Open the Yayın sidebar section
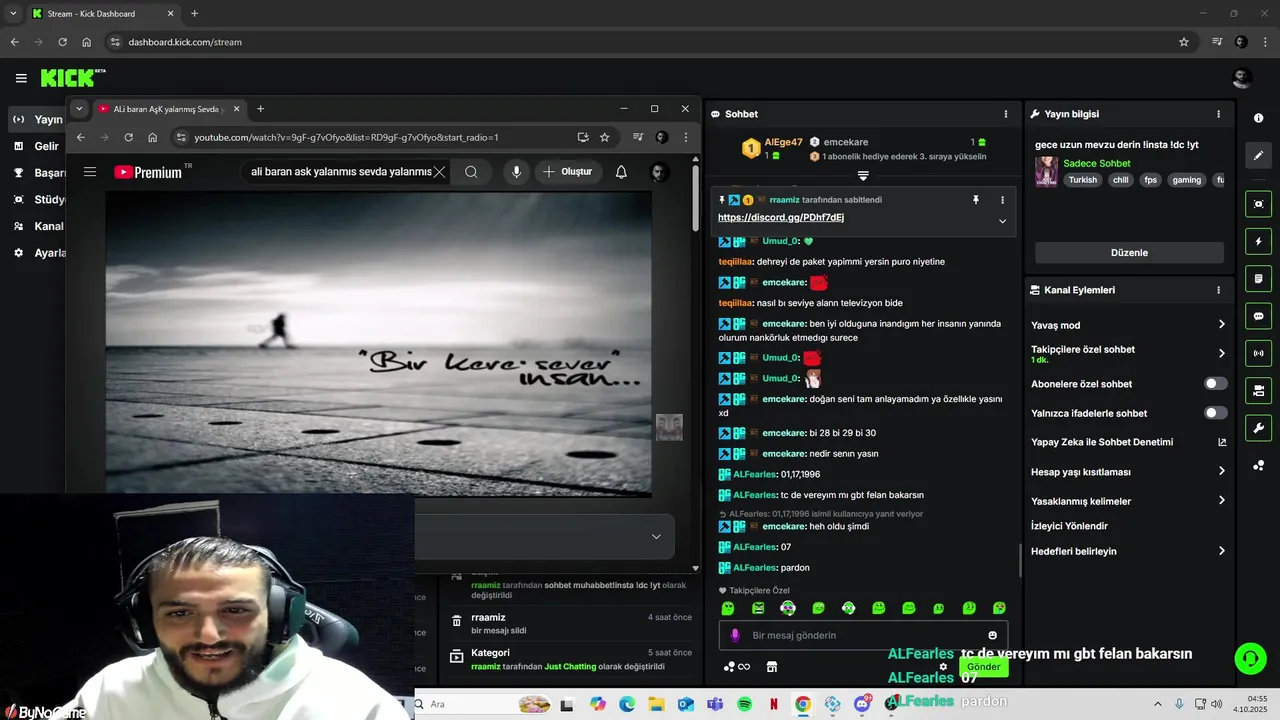This screenshot has height=720, width=1280. (x=37, y=119)
